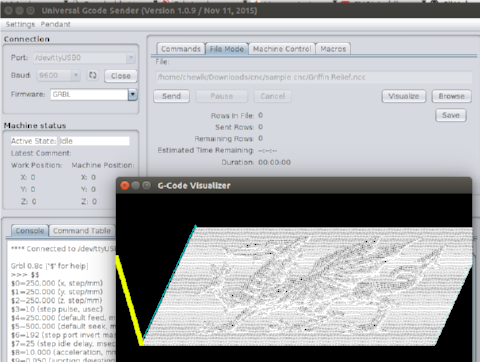This screenshot has width=480, height=362.
Task: Click the Browse button
Action: (x=452, y=96)
